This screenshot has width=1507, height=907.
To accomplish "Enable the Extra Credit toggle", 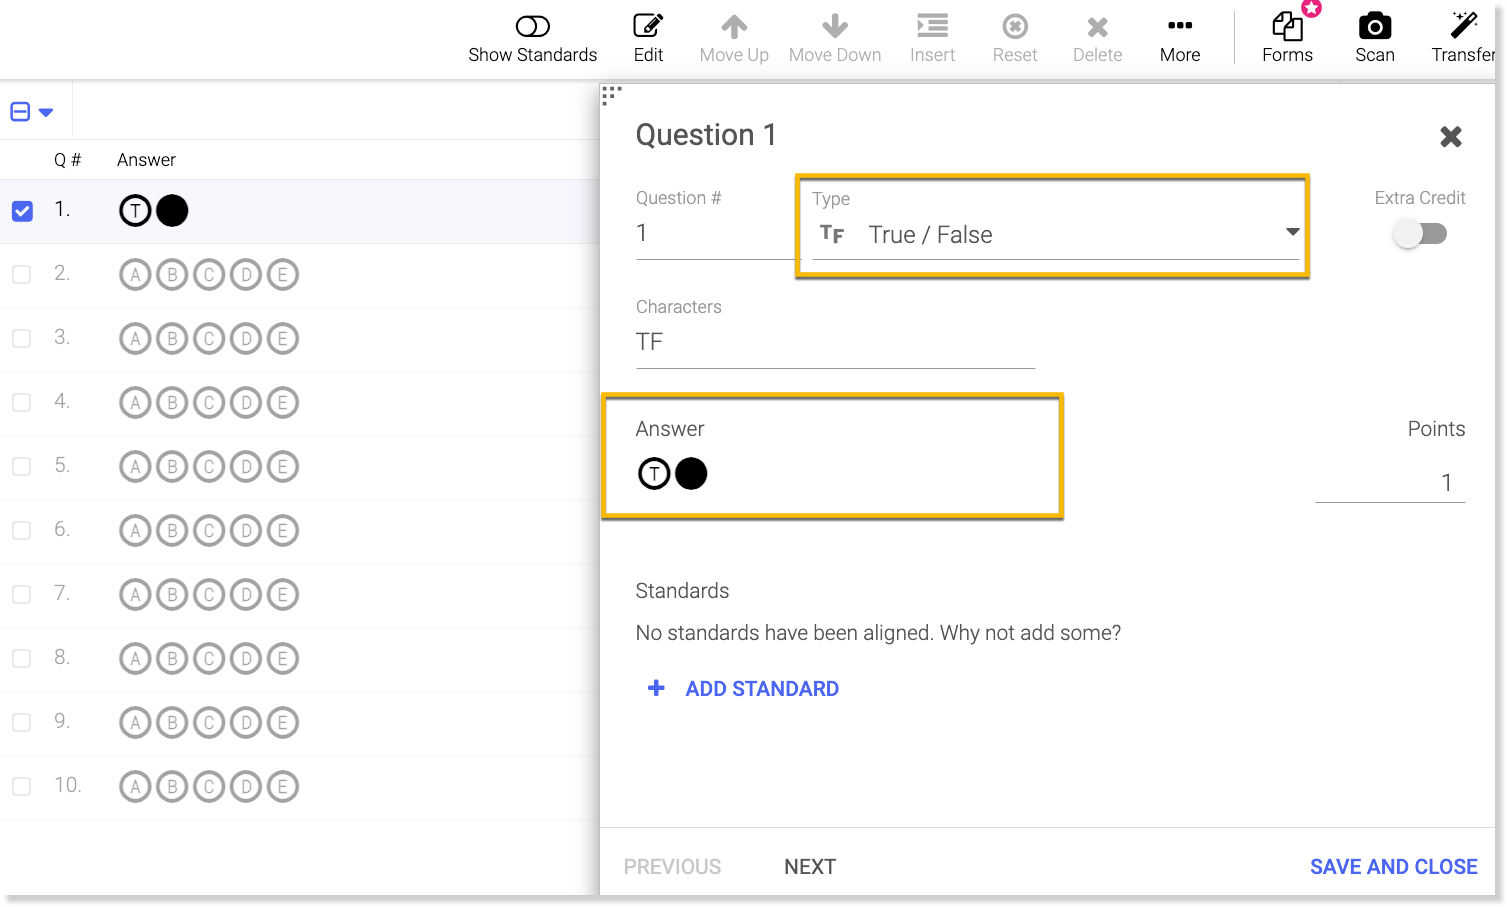I will click(x=1420, y=234).
